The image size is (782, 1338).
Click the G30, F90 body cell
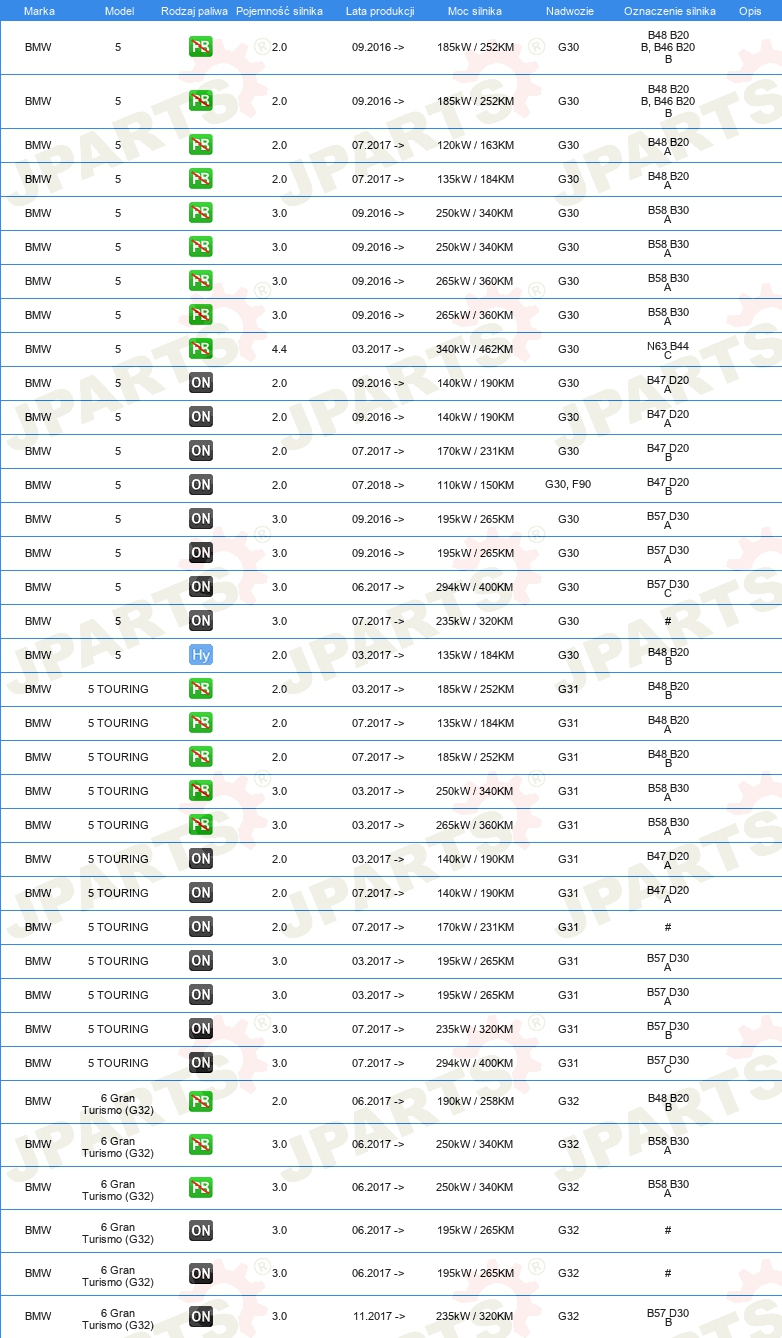coord(568,485)
